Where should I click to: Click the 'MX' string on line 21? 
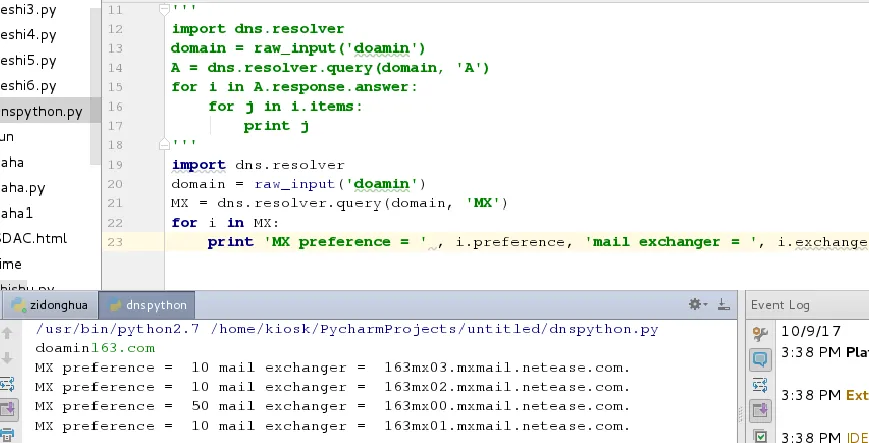click(x=483, y=203)
